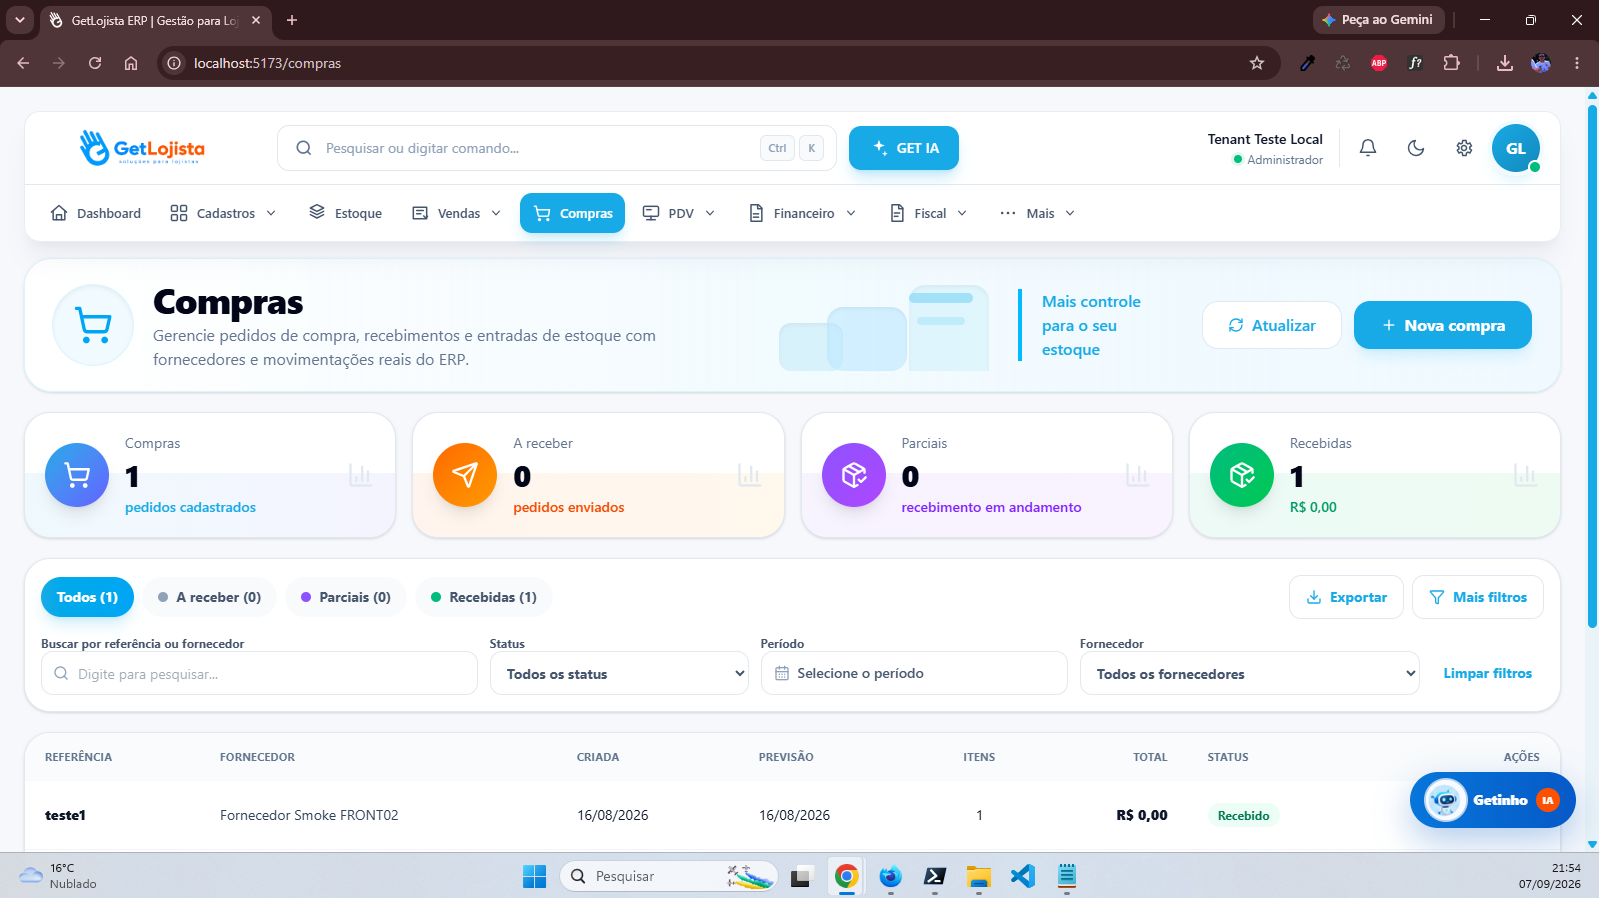Open the notifications bell icon
This screenshot has width=1599, height=898.
1368,148
